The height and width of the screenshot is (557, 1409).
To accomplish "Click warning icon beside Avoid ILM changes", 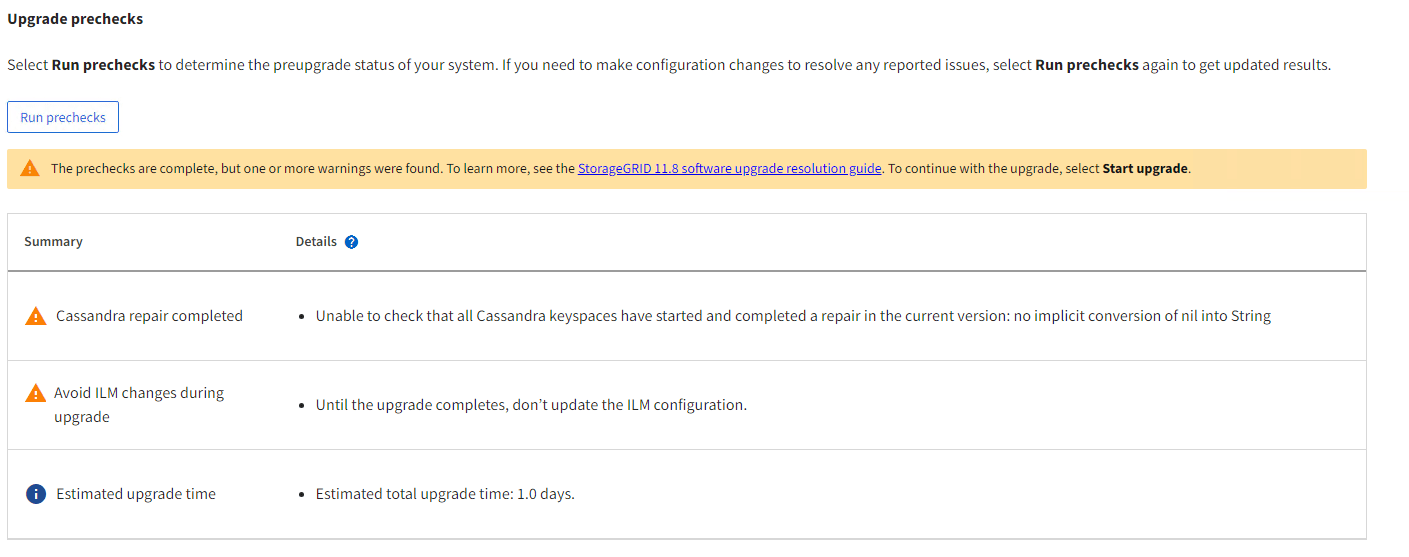I will coord(35,393).
